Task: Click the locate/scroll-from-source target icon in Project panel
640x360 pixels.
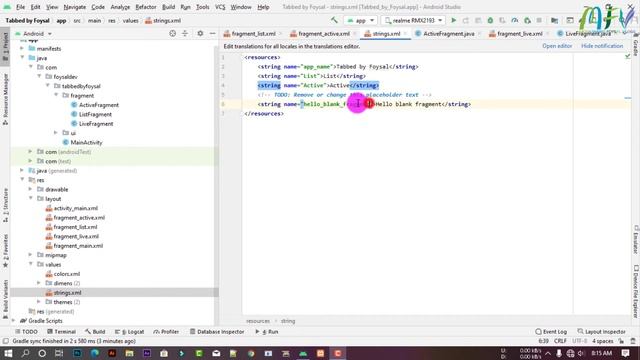Action: 173,33
